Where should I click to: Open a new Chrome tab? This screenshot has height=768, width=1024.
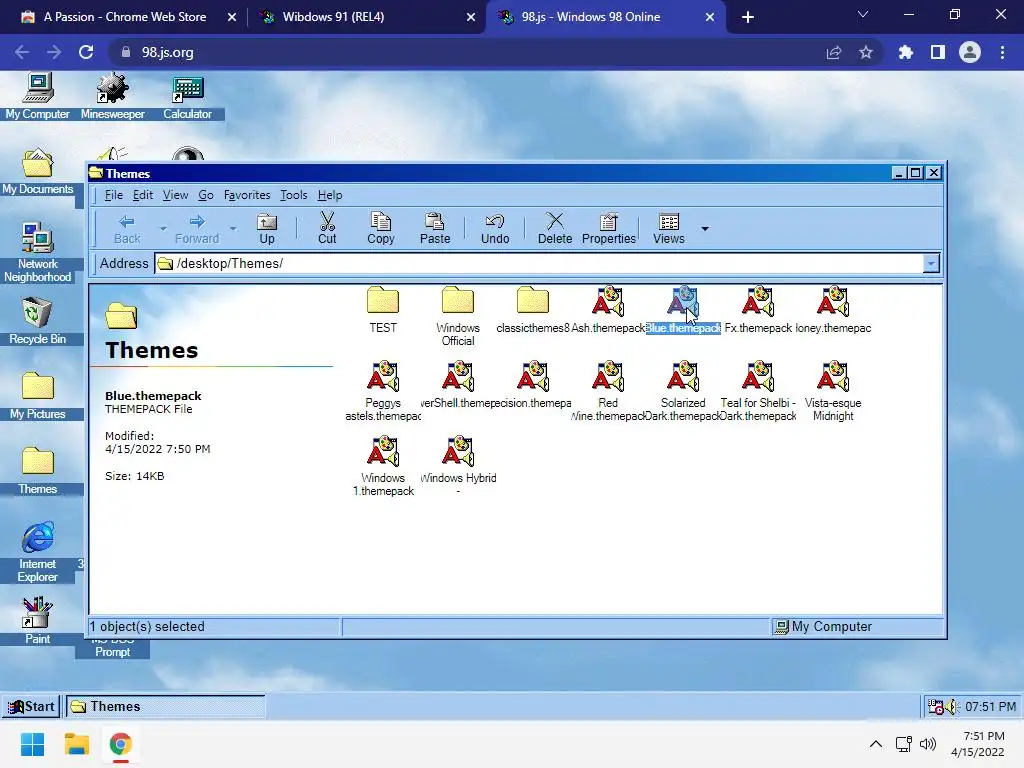pyautogui.click(x=748, y=17)
